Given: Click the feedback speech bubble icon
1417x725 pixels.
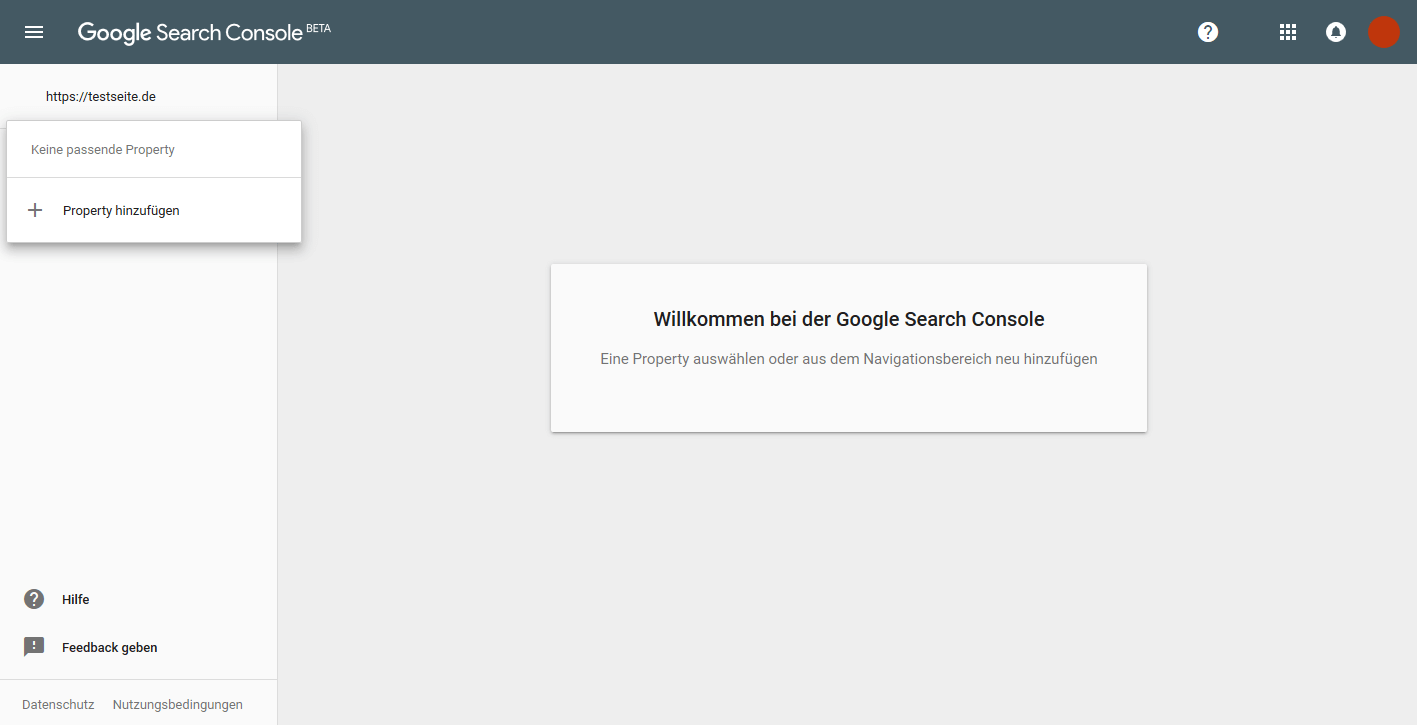Looking at the screenshot, I should click(x=34, y=647).
